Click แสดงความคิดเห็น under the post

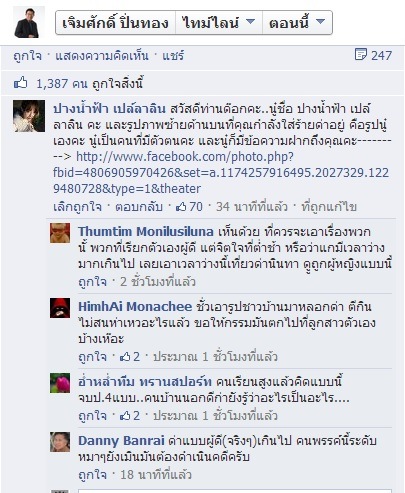pos(102,56)
